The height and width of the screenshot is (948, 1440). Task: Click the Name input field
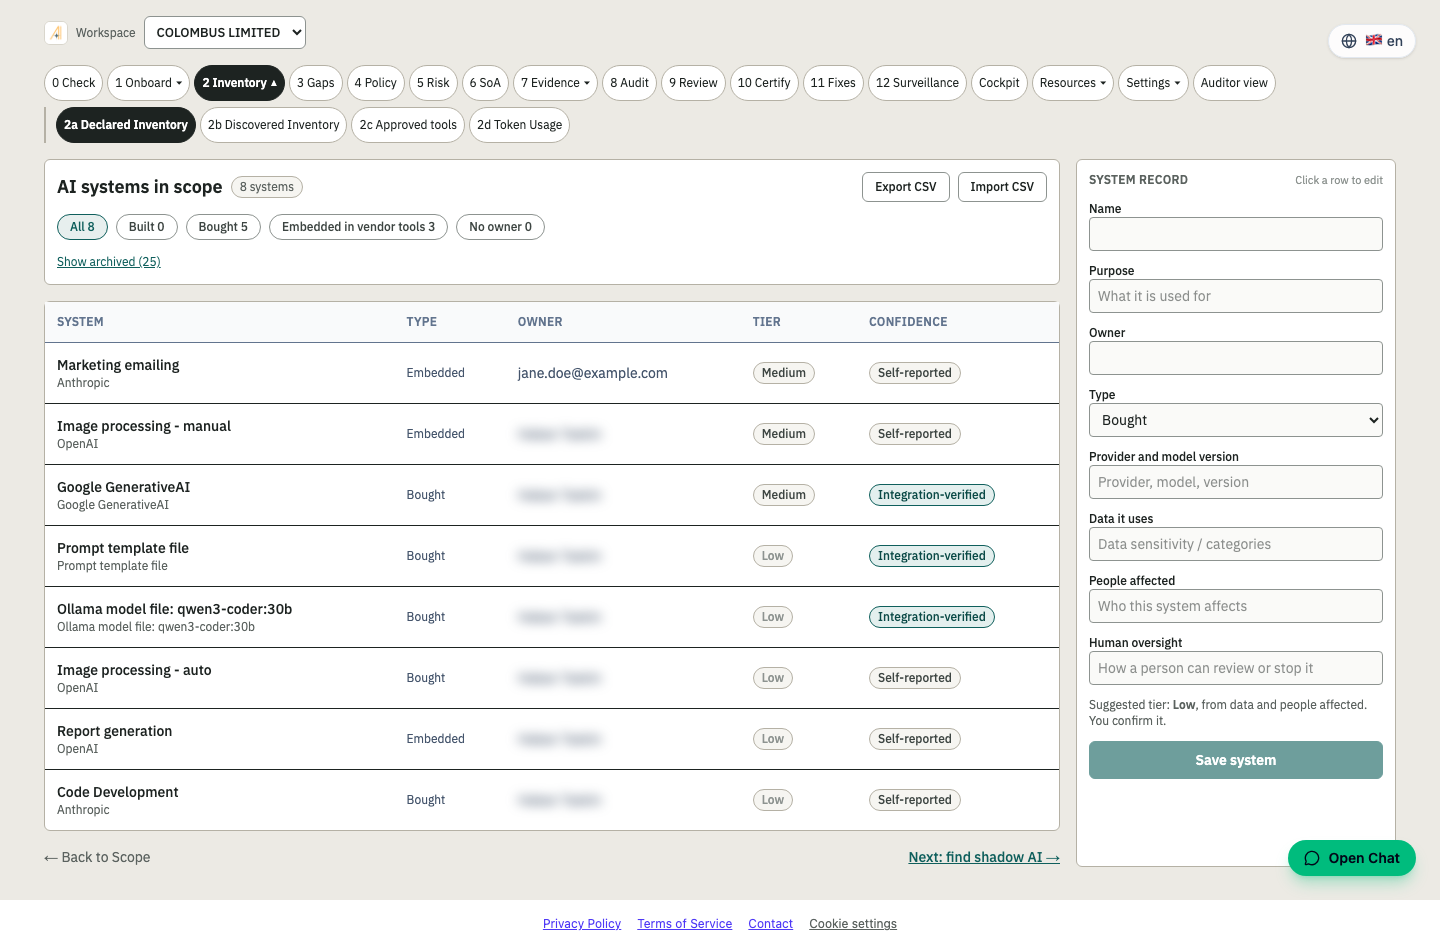[1236, 234]
